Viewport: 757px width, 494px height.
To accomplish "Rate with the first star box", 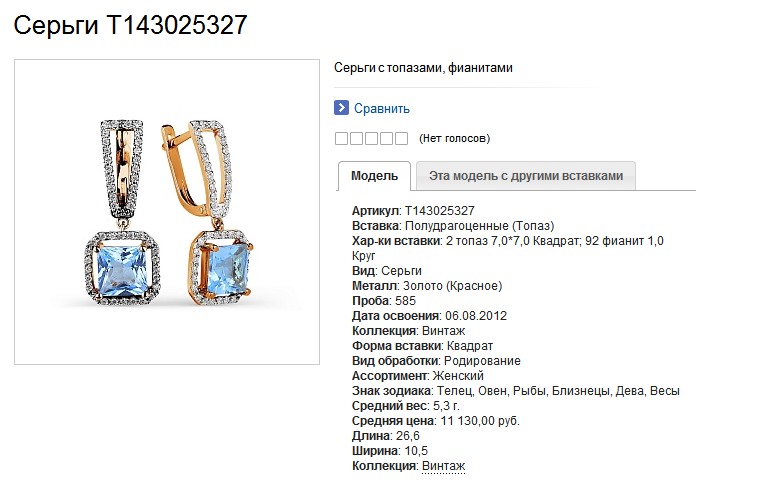I will [341, 139].
